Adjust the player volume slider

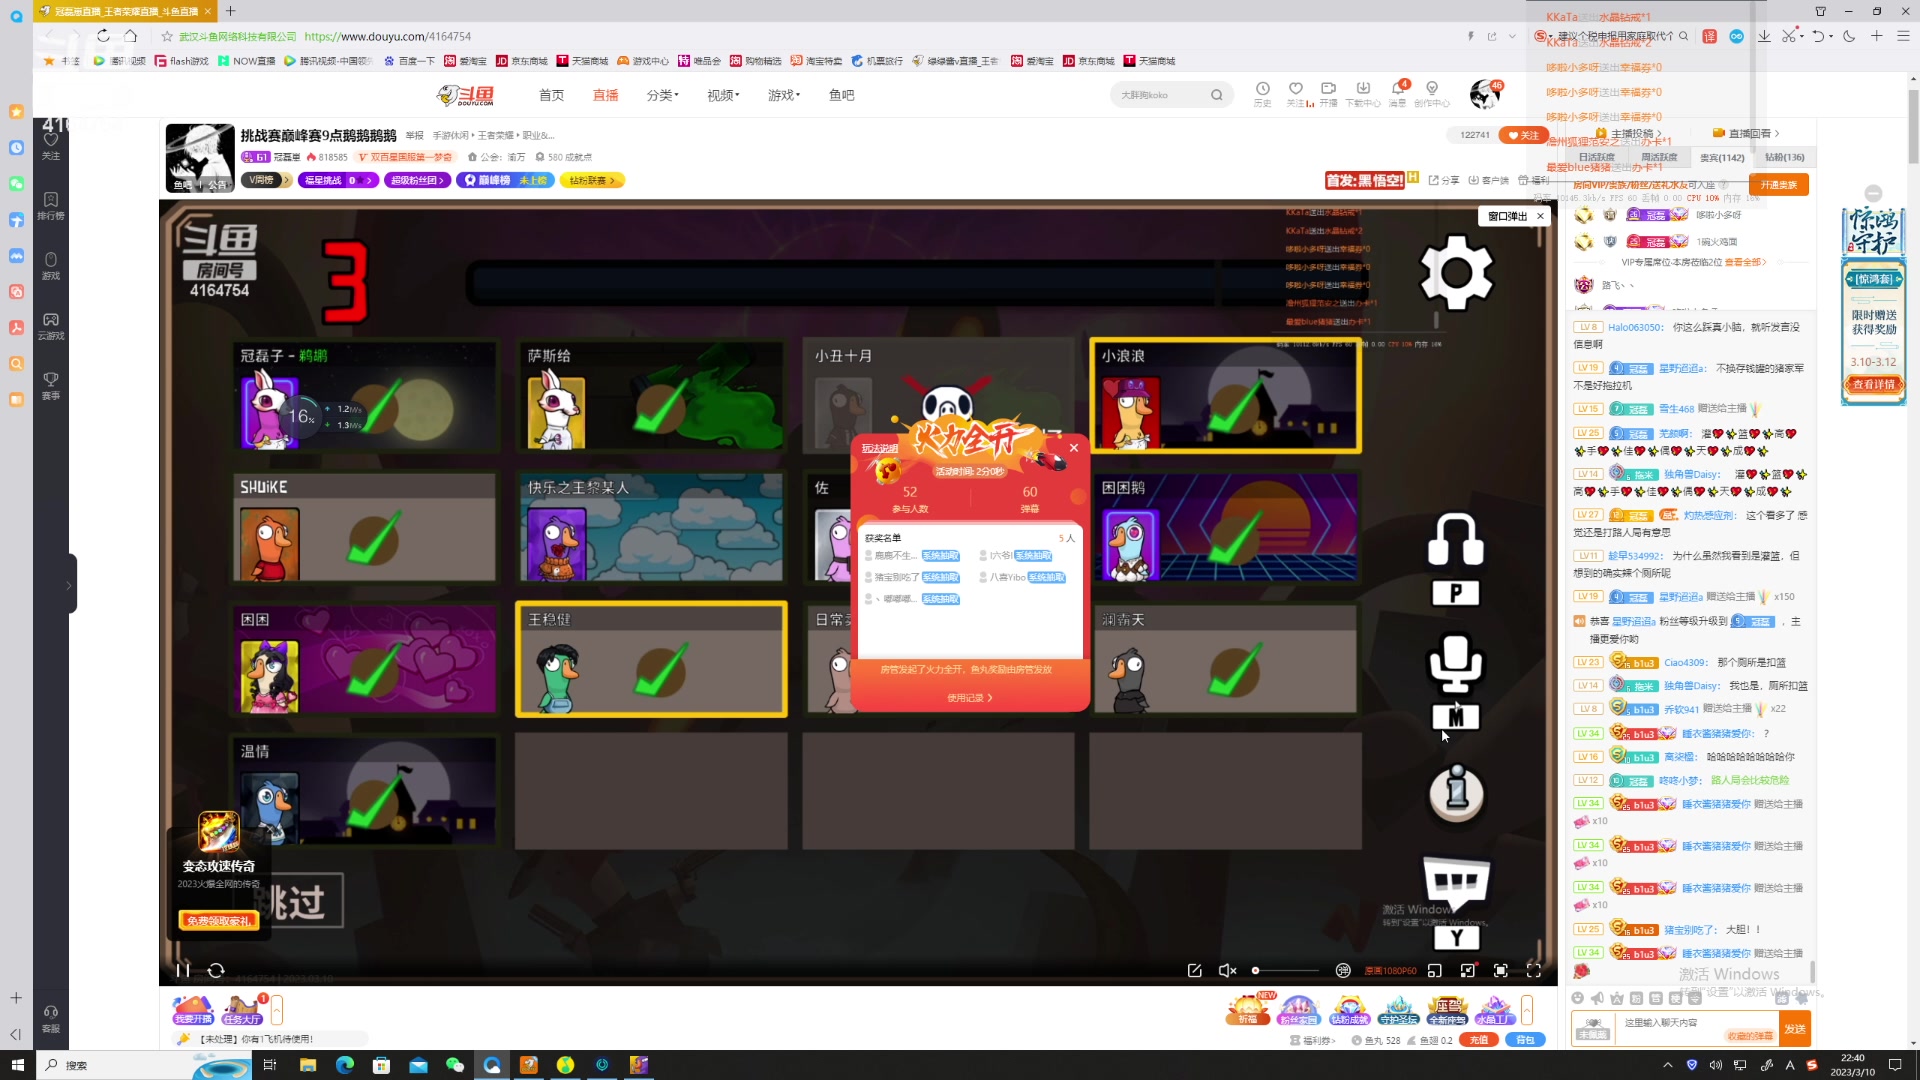coord(1286,970)
